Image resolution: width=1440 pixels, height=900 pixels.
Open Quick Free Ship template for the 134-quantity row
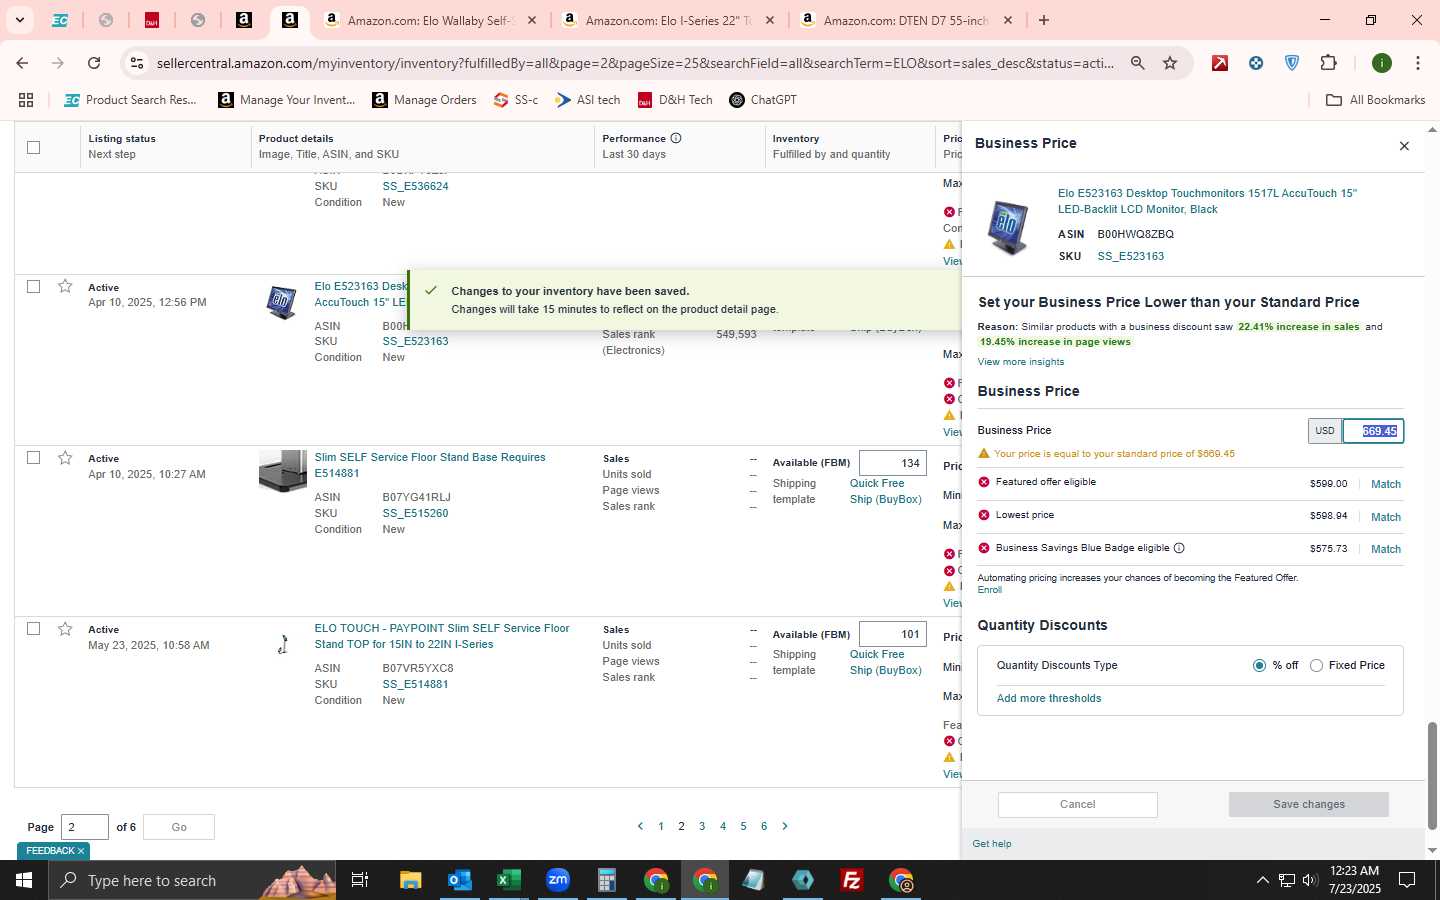pos(885,491)
